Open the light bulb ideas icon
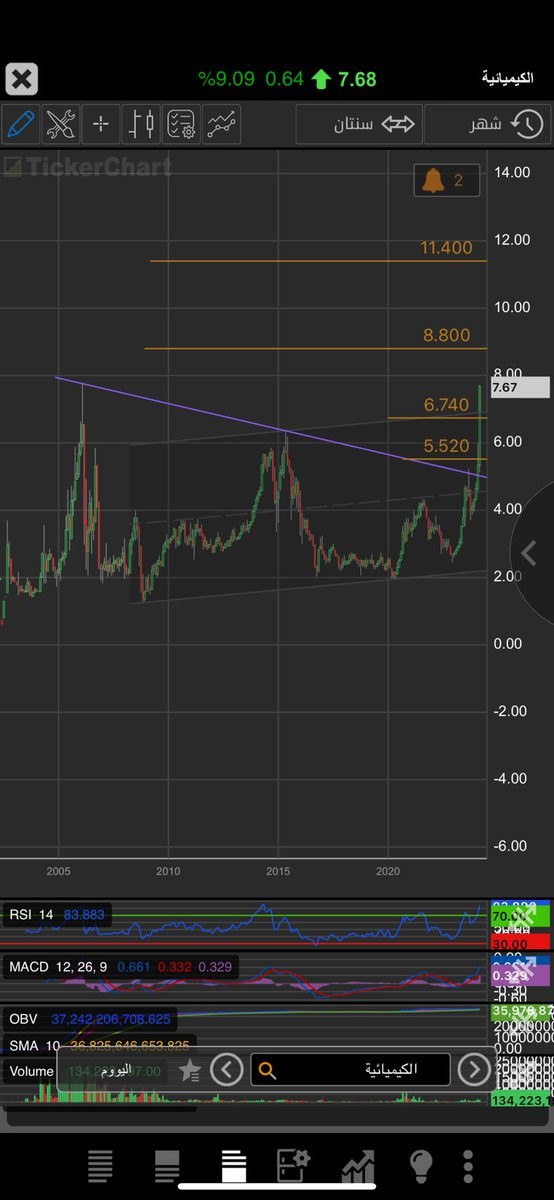Image resolution: width=554 pixels, height=1200 pixels. 421,1166
